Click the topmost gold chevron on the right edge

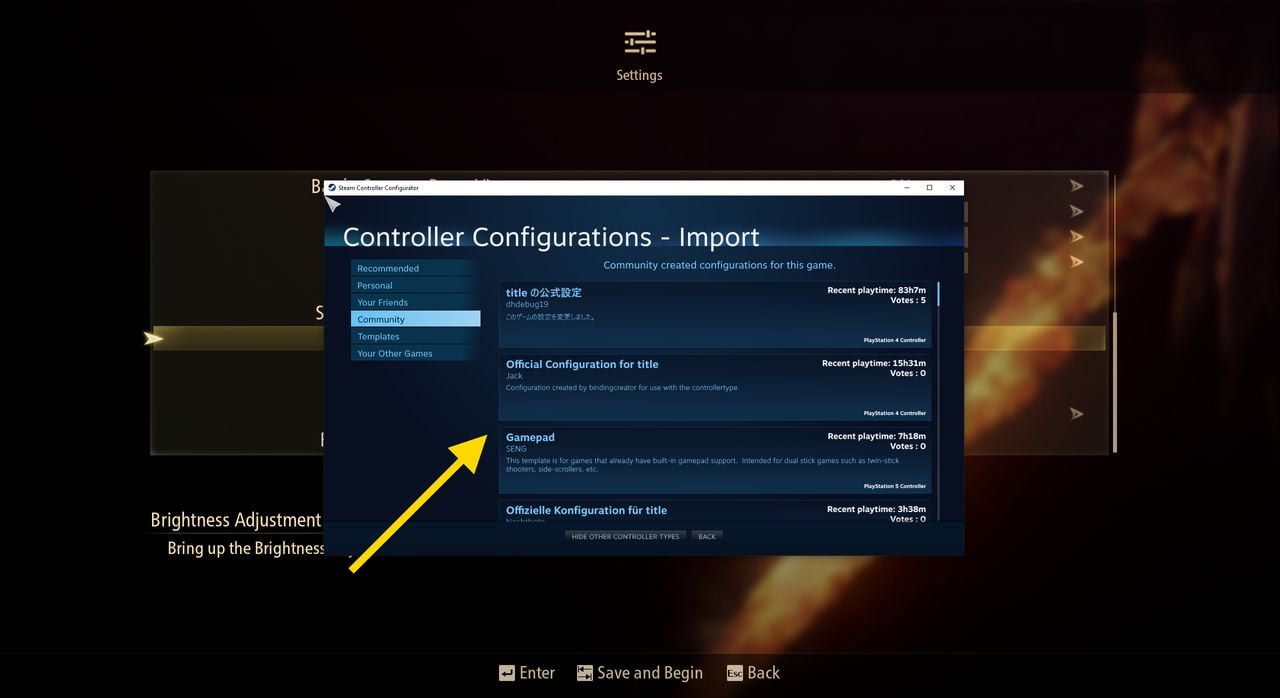click(x=1077, y=185)
